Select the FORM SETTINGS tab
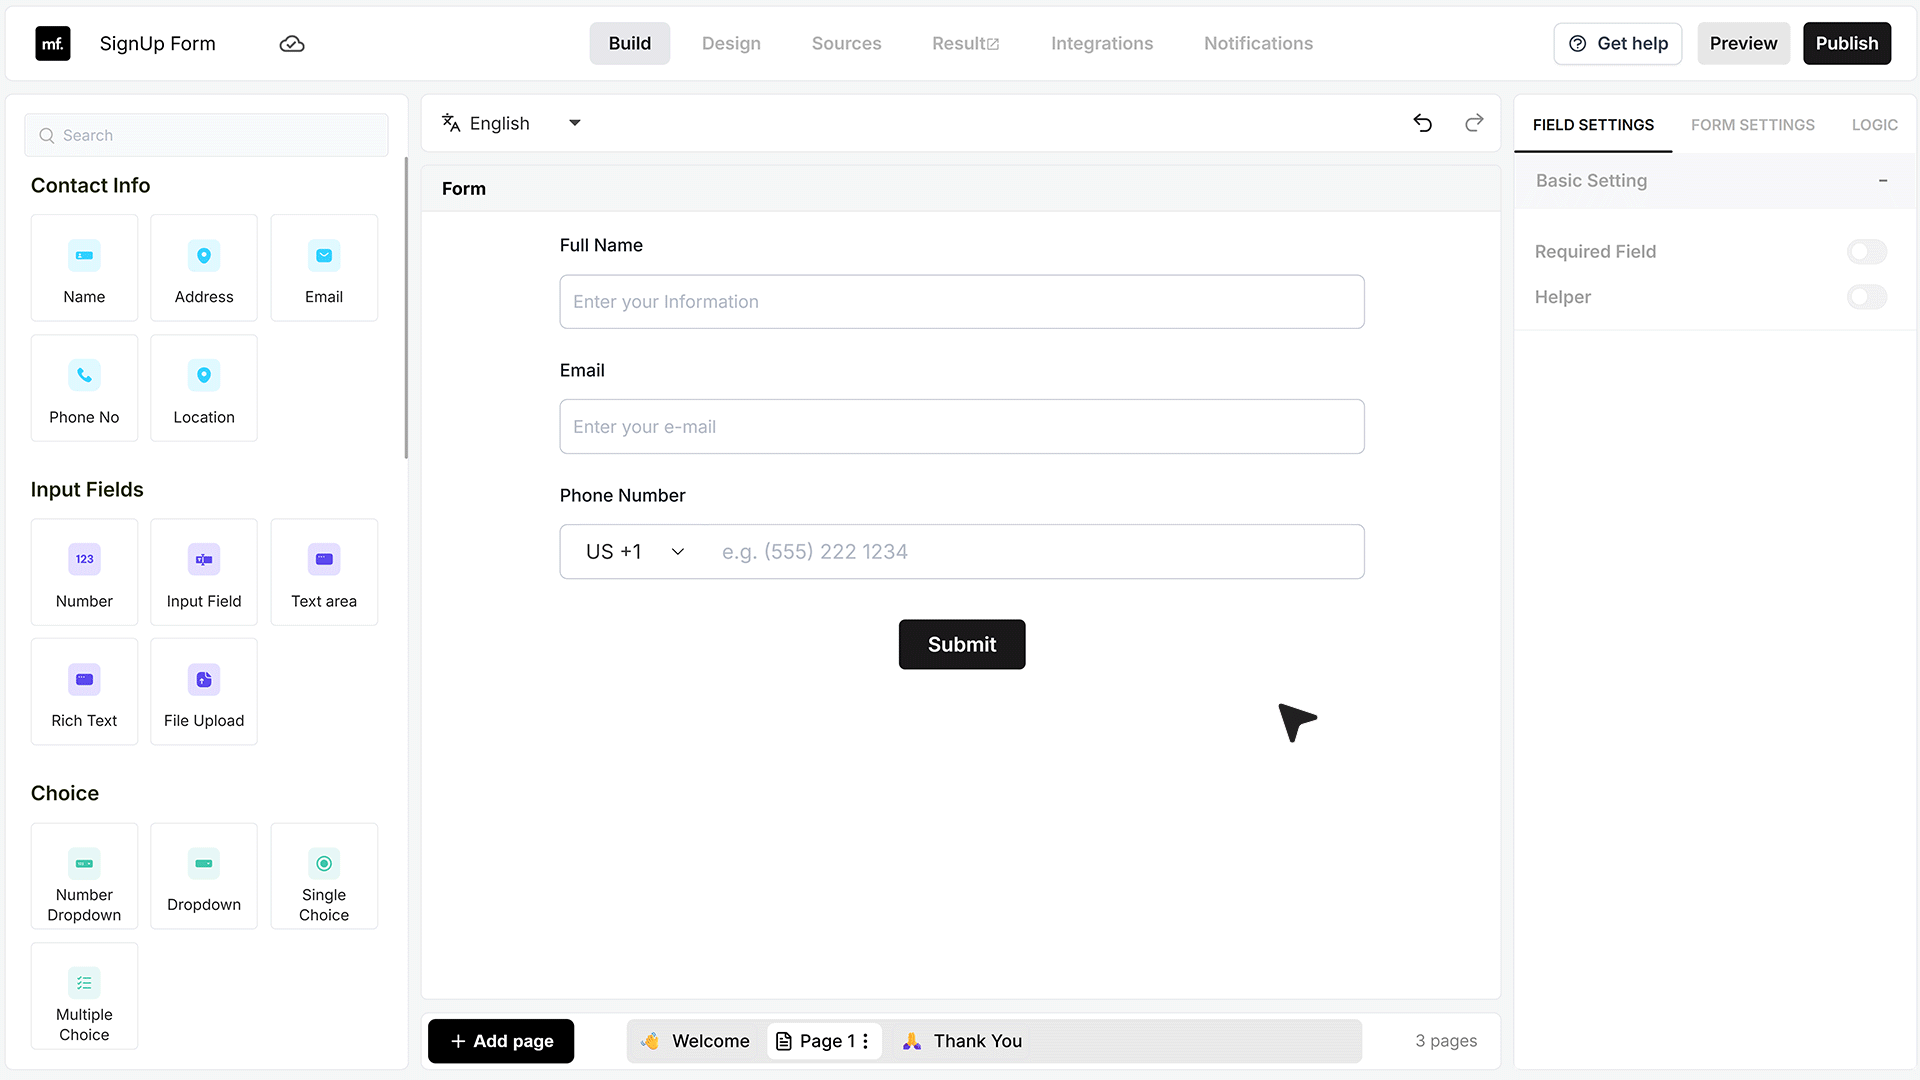The width and height of the screenshot is (1920, 1080). coord(1752,125)
